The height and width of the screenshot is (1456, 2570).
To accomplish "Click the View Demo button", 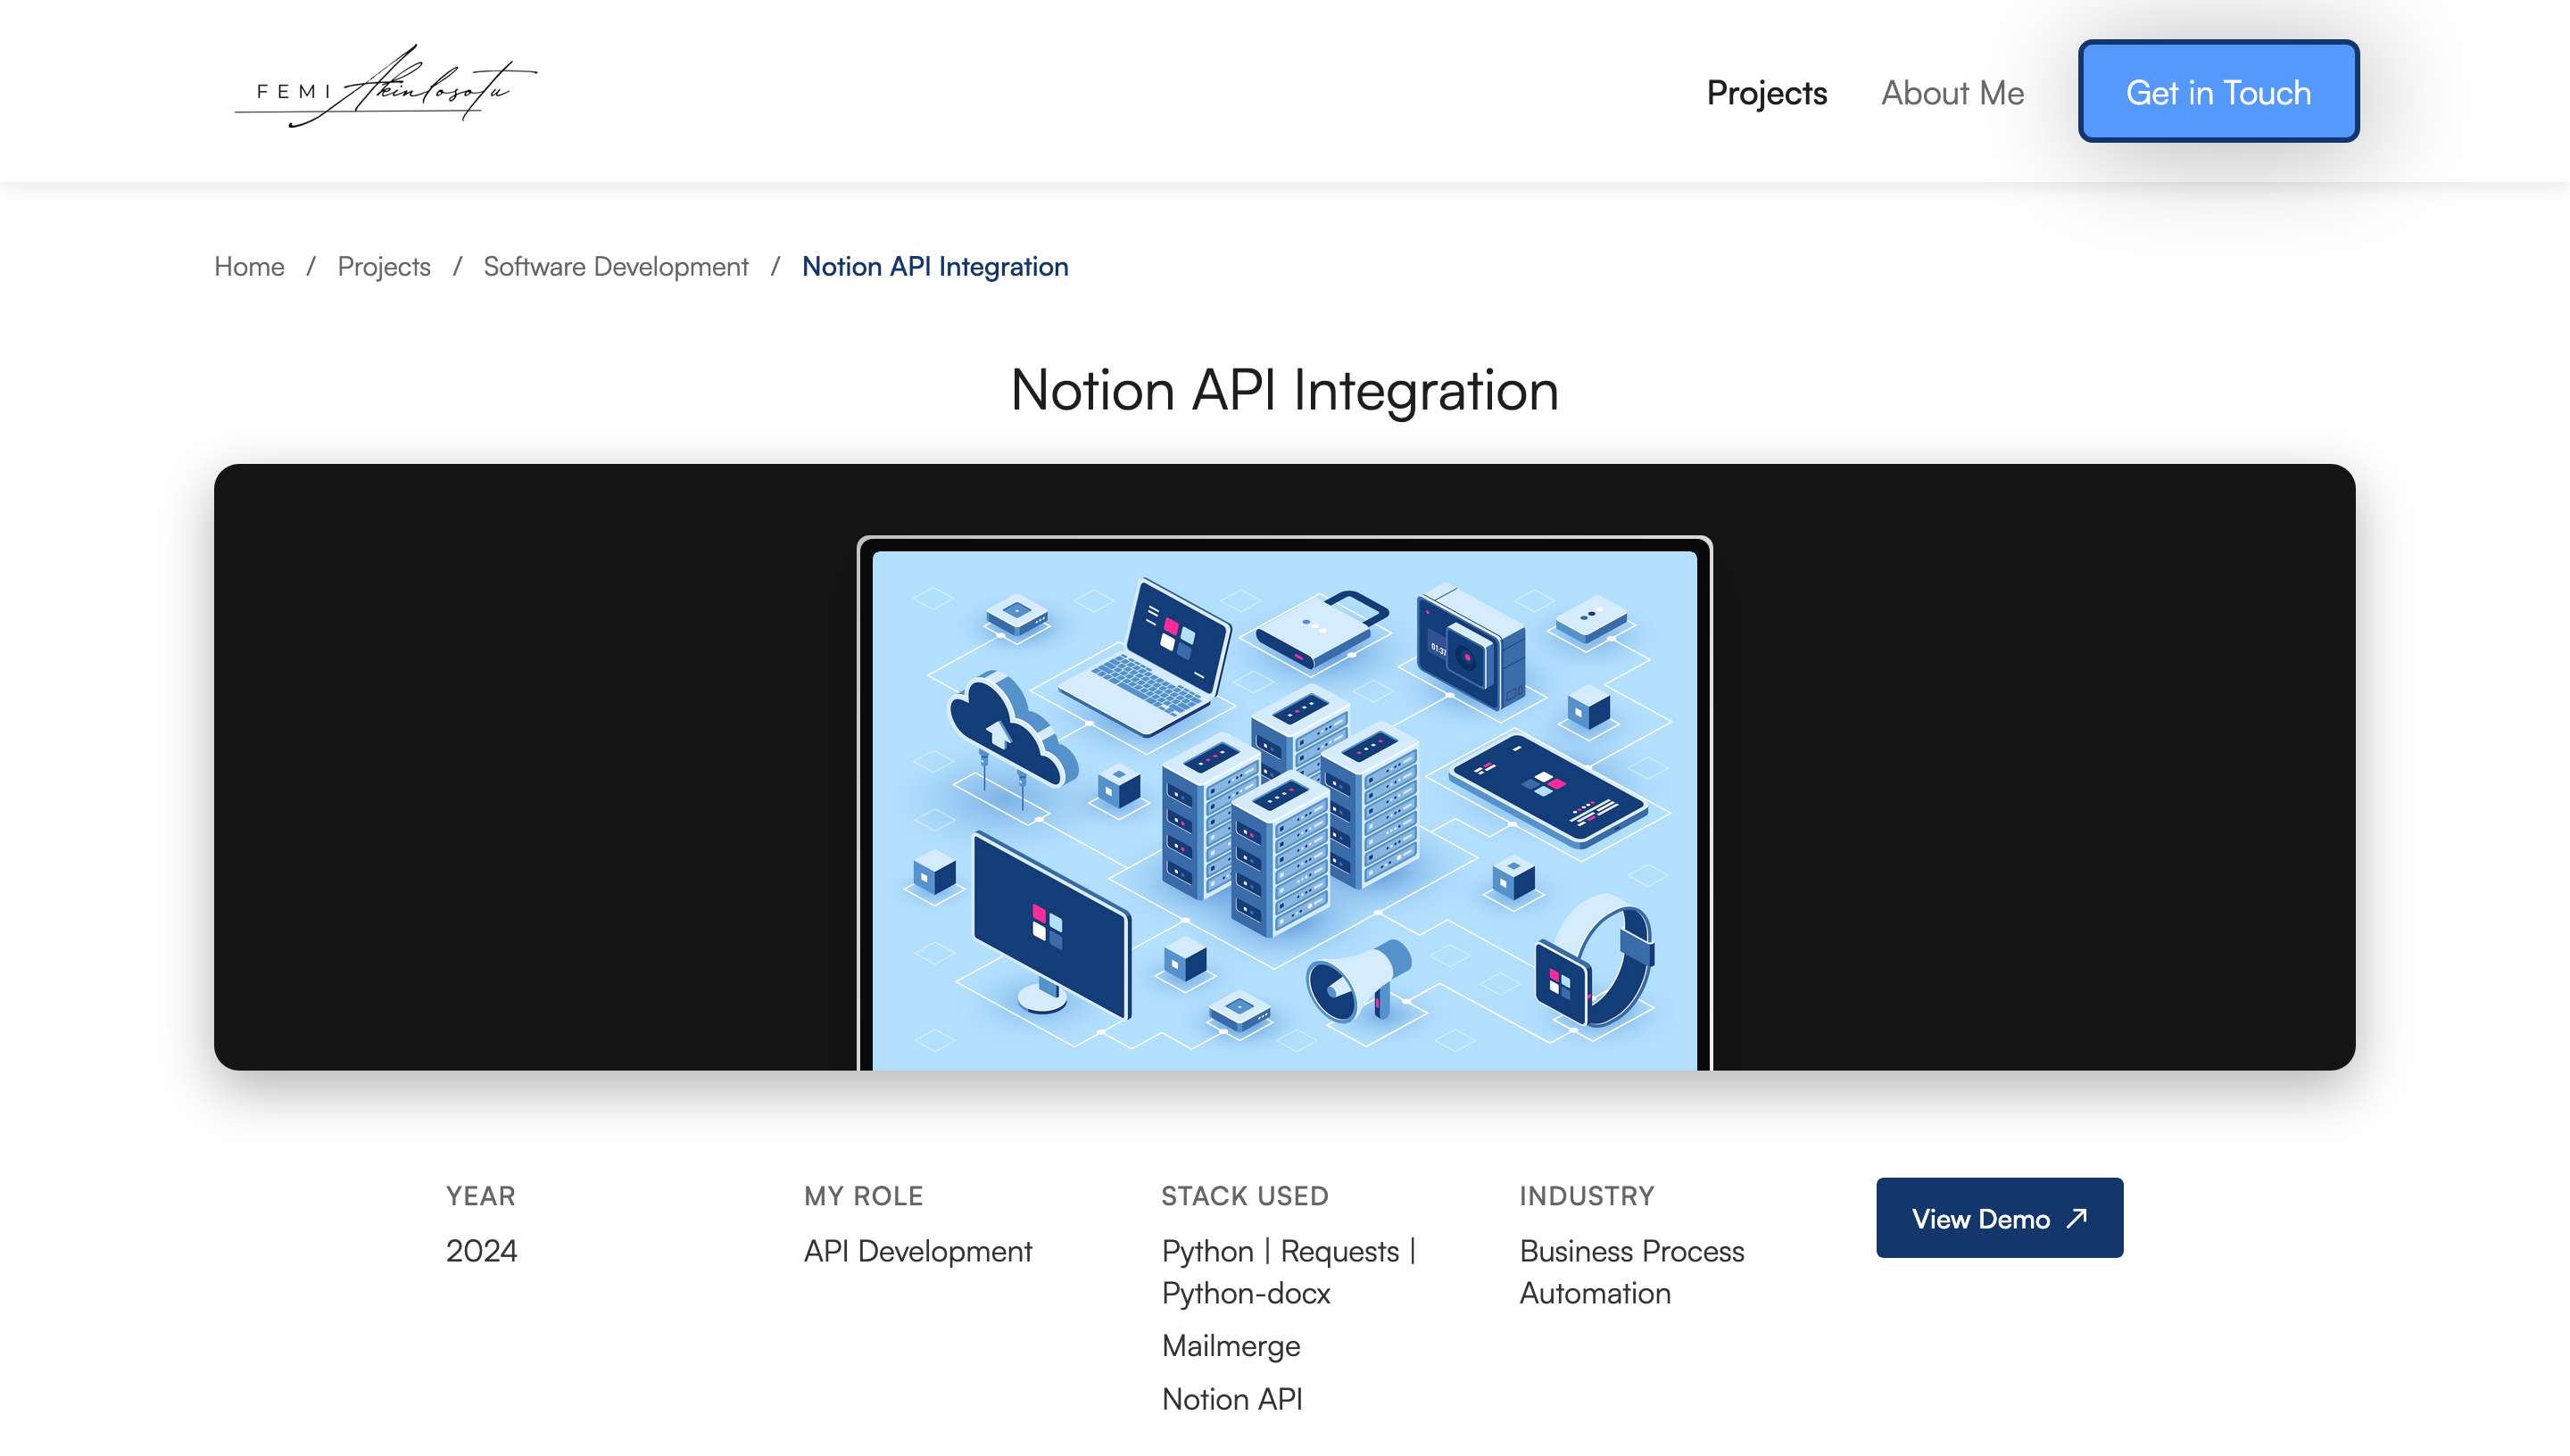I will 1999,1217.
